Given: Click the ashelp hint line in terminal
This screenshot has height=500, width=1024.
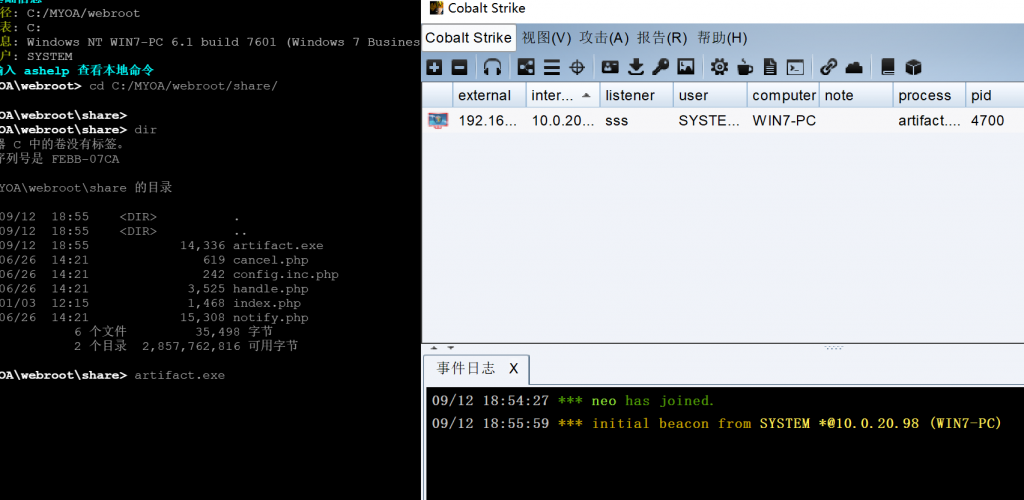Looking at the screenshot, I should click(x=77, y=70).
